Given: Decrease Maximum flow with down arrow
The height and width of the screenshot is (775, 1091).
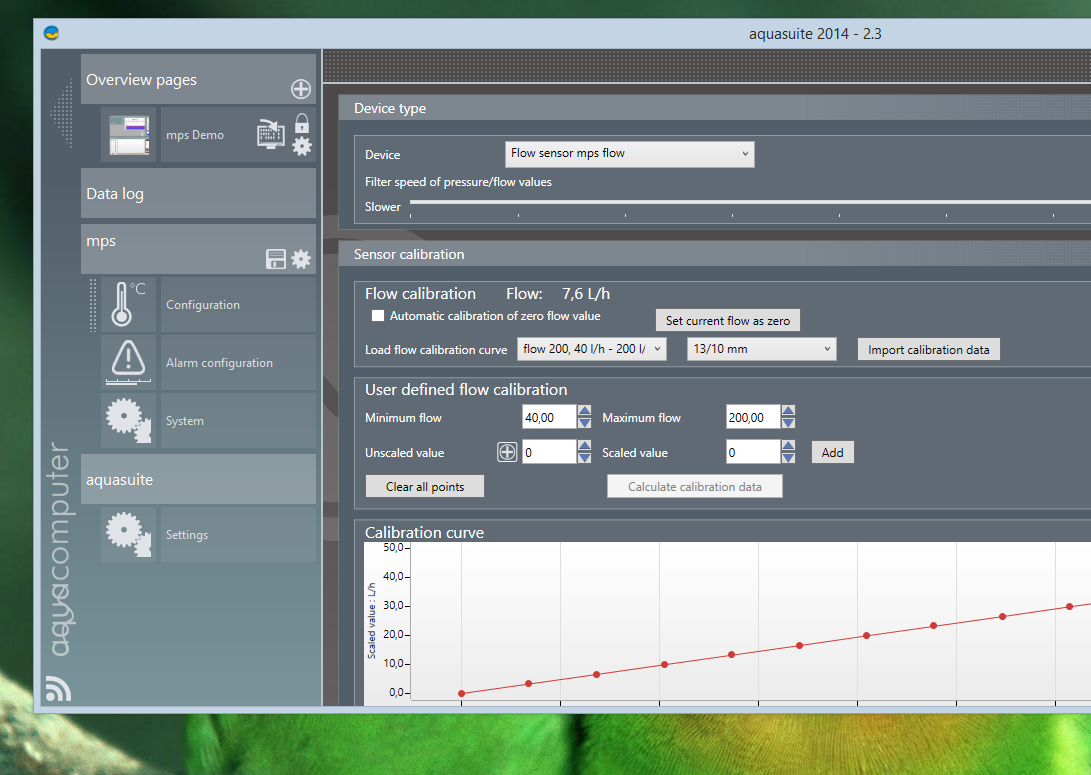Looking at the screenshot, I should point(788,423).
